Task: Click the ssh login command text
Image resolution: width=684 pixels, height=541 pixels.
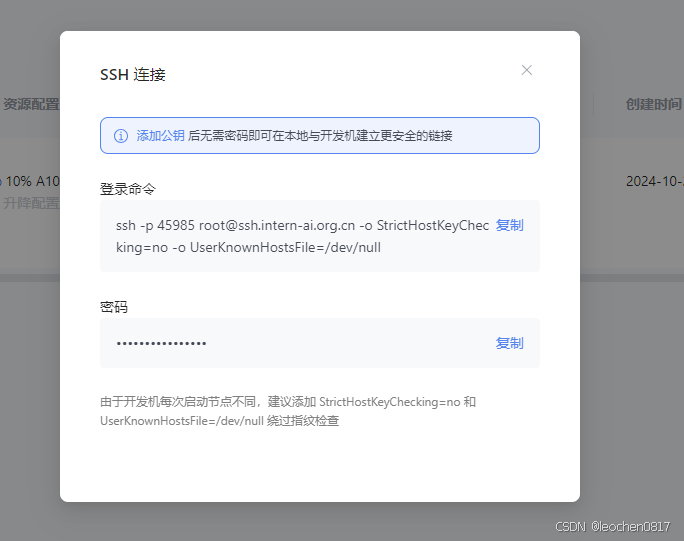Action: tap(302, 236)
